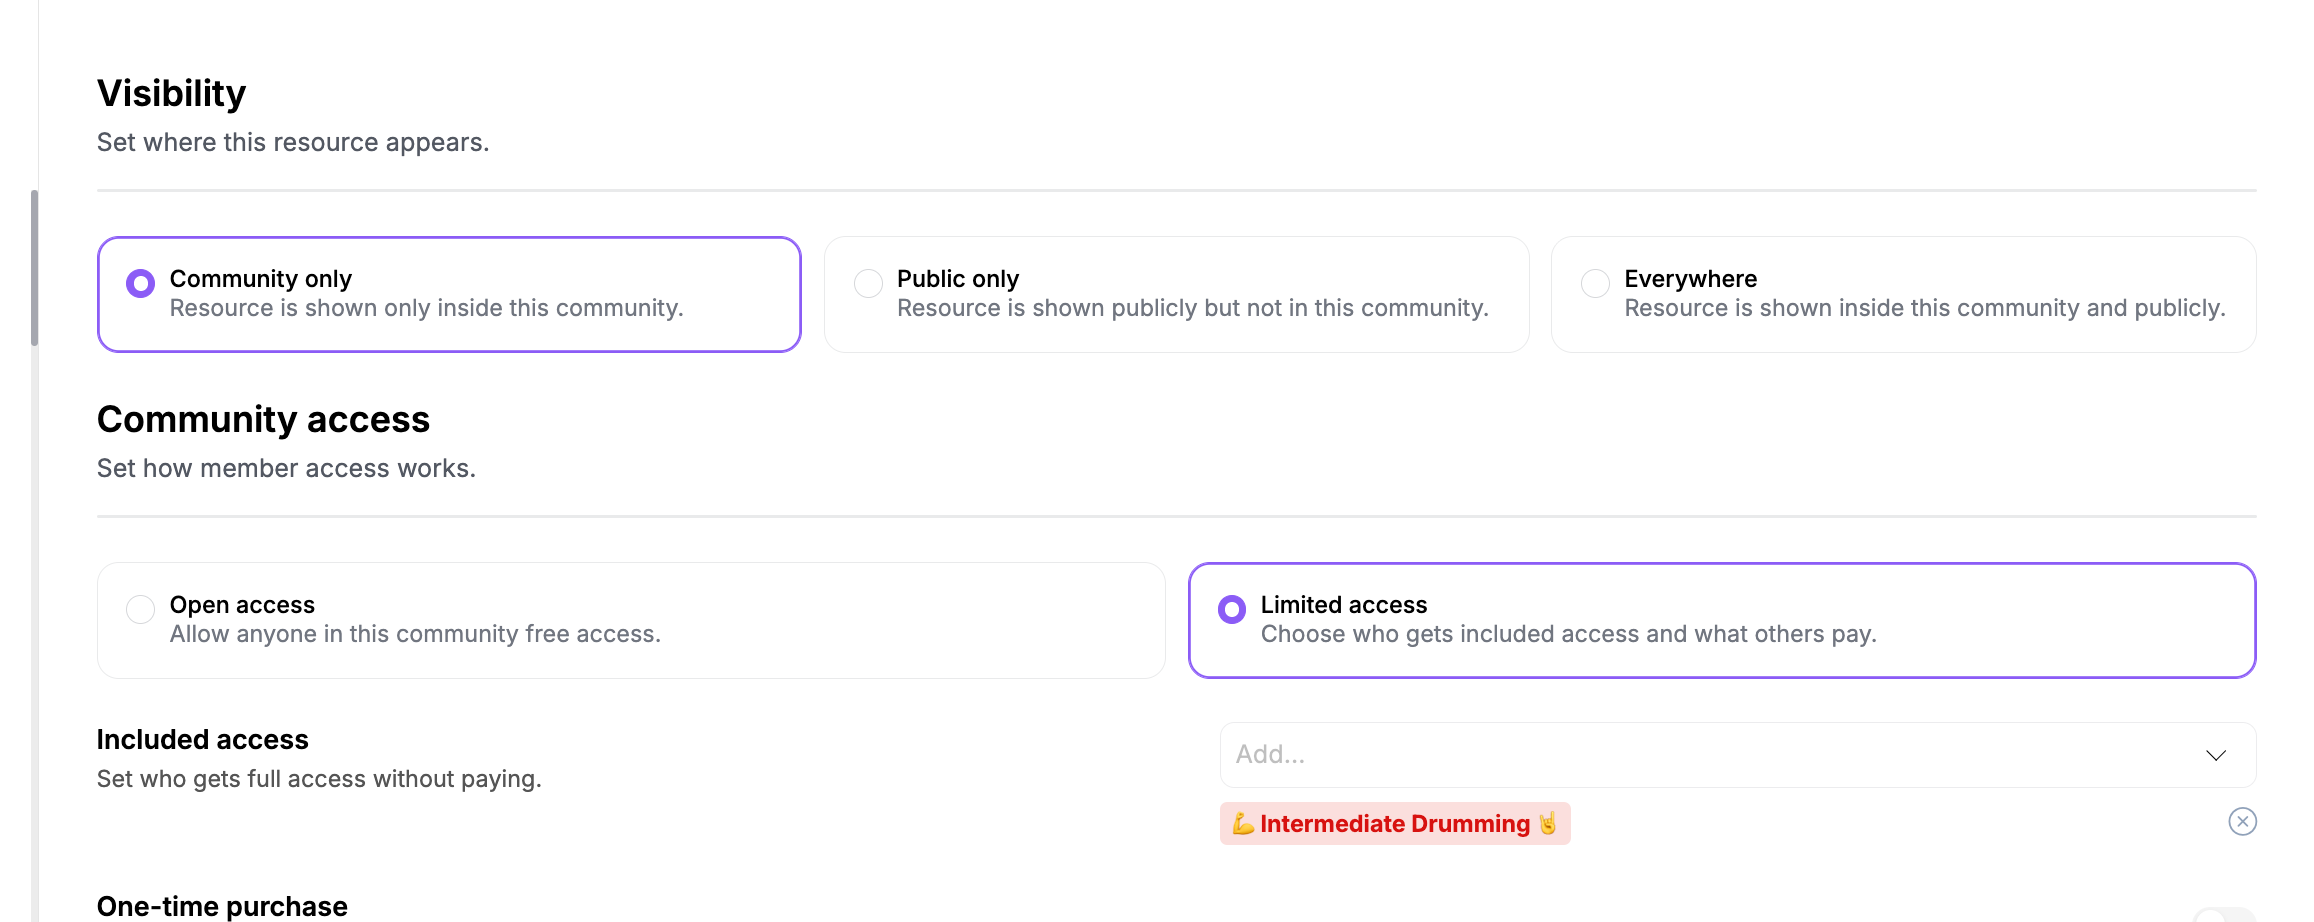The height and width of the screenshot is (922, 2314).
Task: Click 'Resource is shown publicly but not in this community.'
Action: tap(1193, 309)
